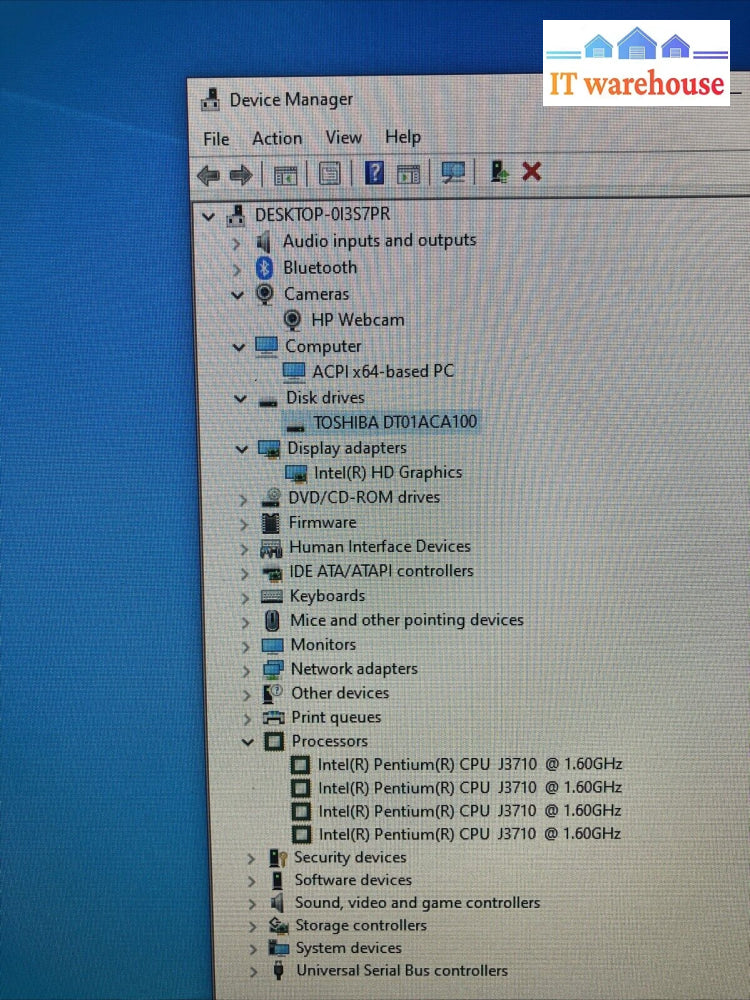Collapse the Processors category

(247, 742)
